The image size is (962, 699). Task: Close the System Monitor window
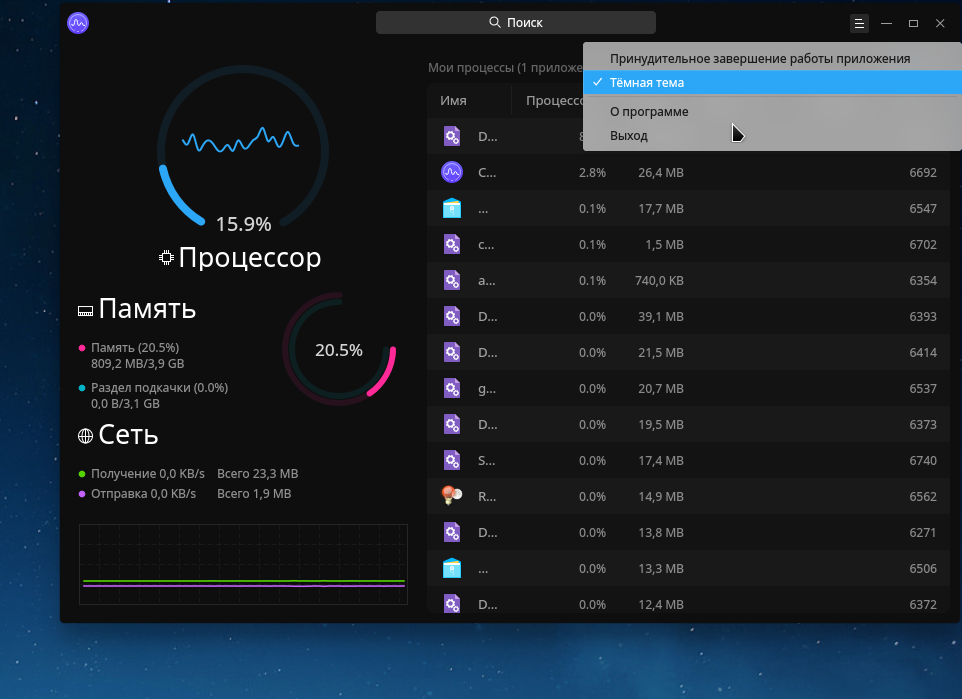coord(940,23)
